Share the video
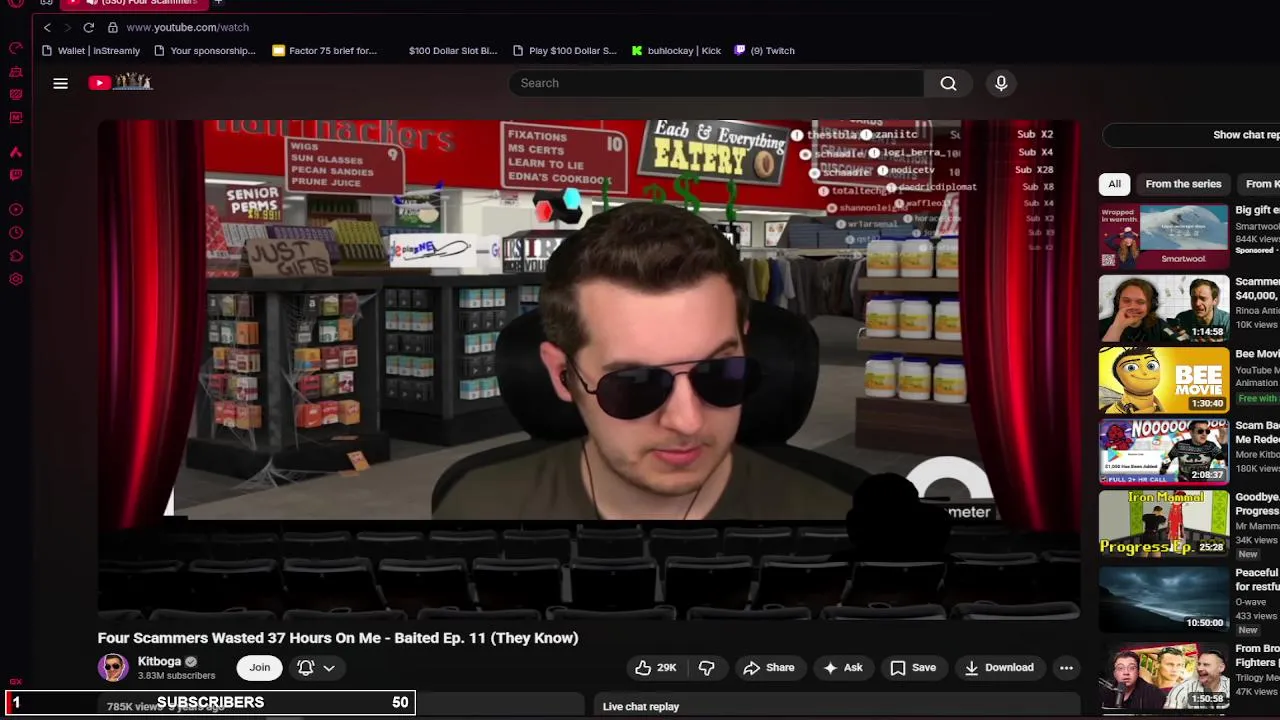This screenshot has width=1280, height=720. coord(769,668)
